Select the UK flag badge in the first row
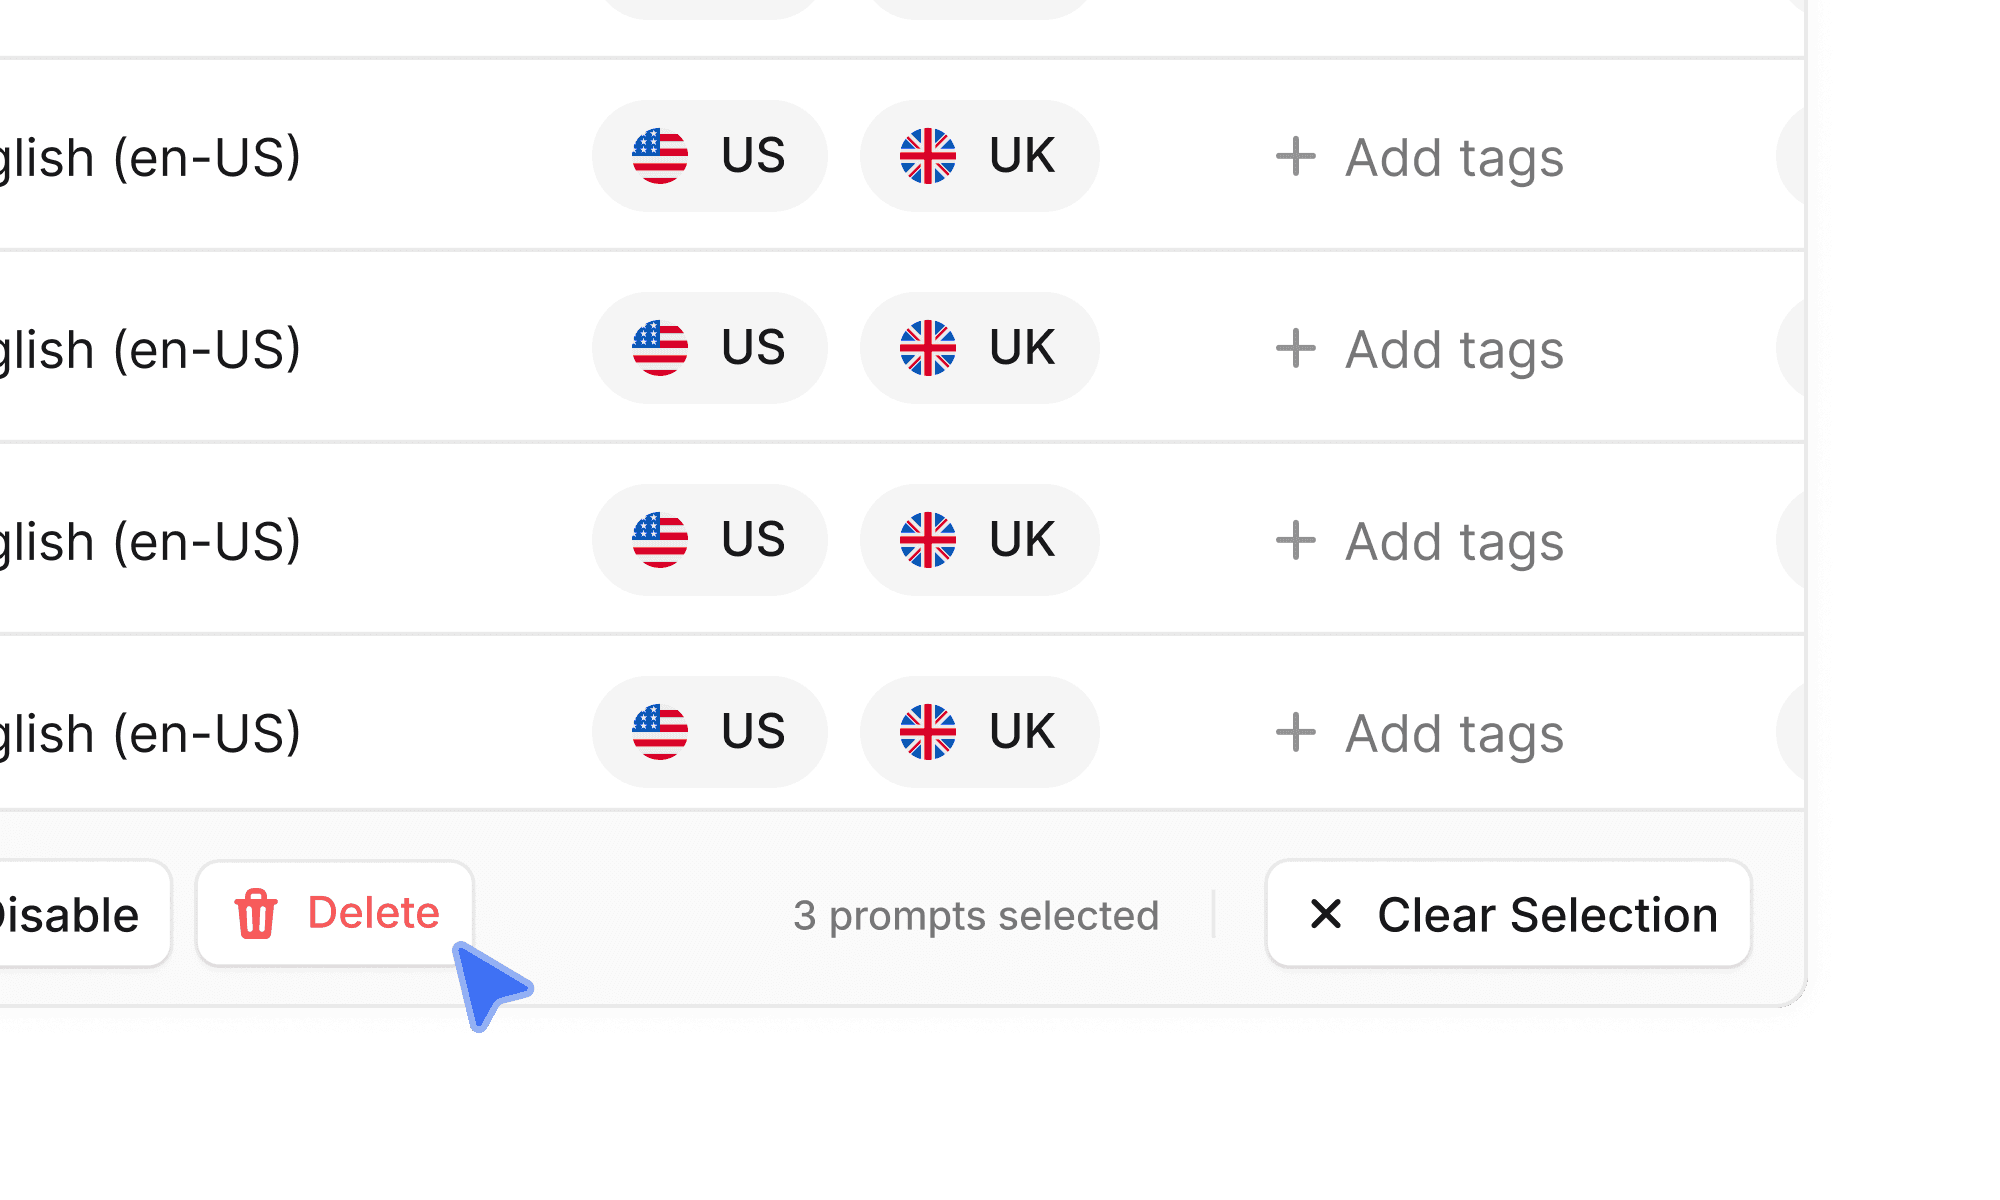2000x1200 pixels. [x=978, y=156]
